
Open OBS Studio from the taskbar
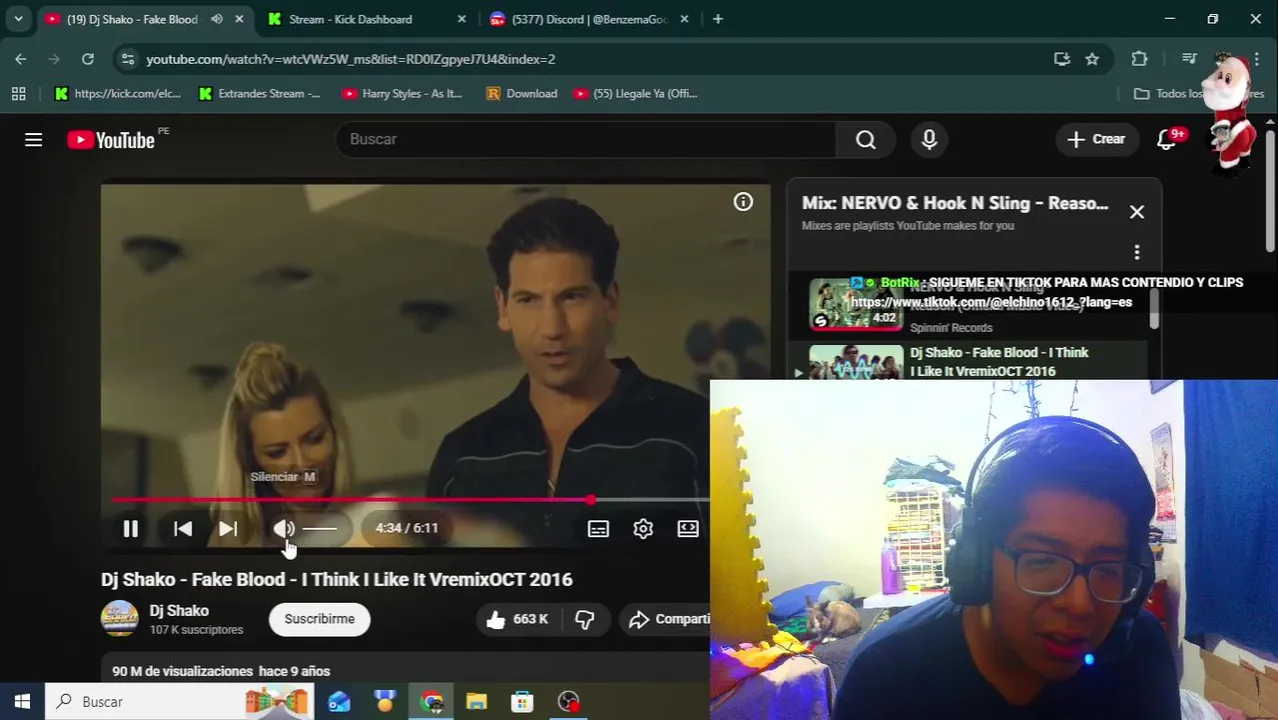click(568, 702)
